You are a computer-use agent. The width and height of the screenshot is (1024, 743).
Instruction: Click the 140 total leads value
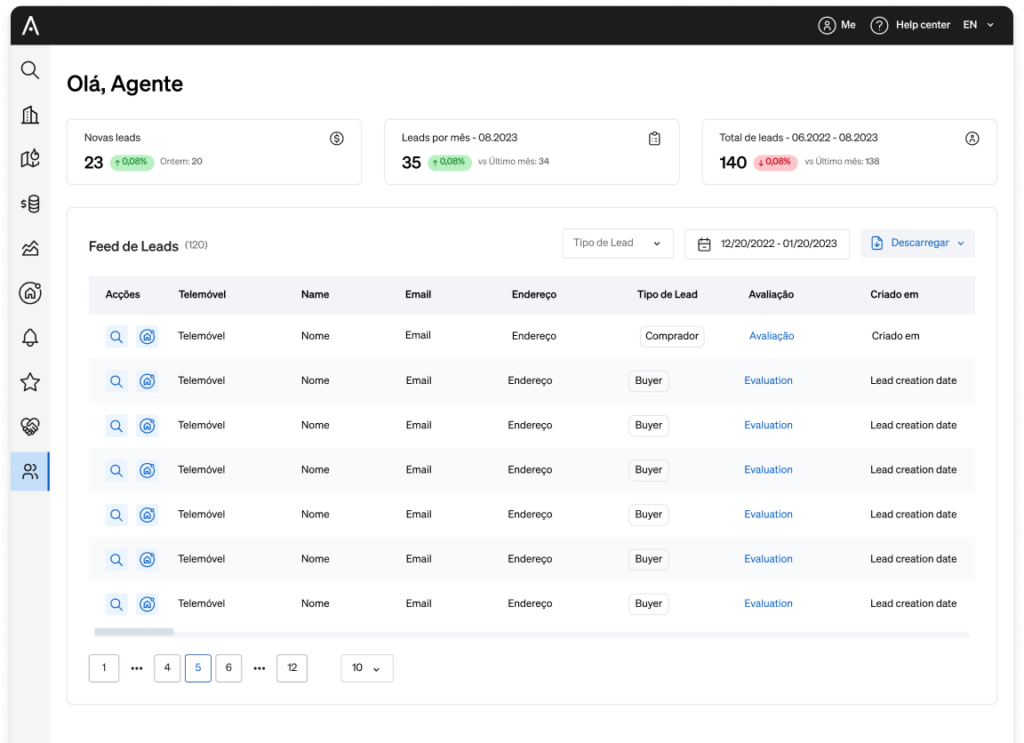(x=733, y=163)
